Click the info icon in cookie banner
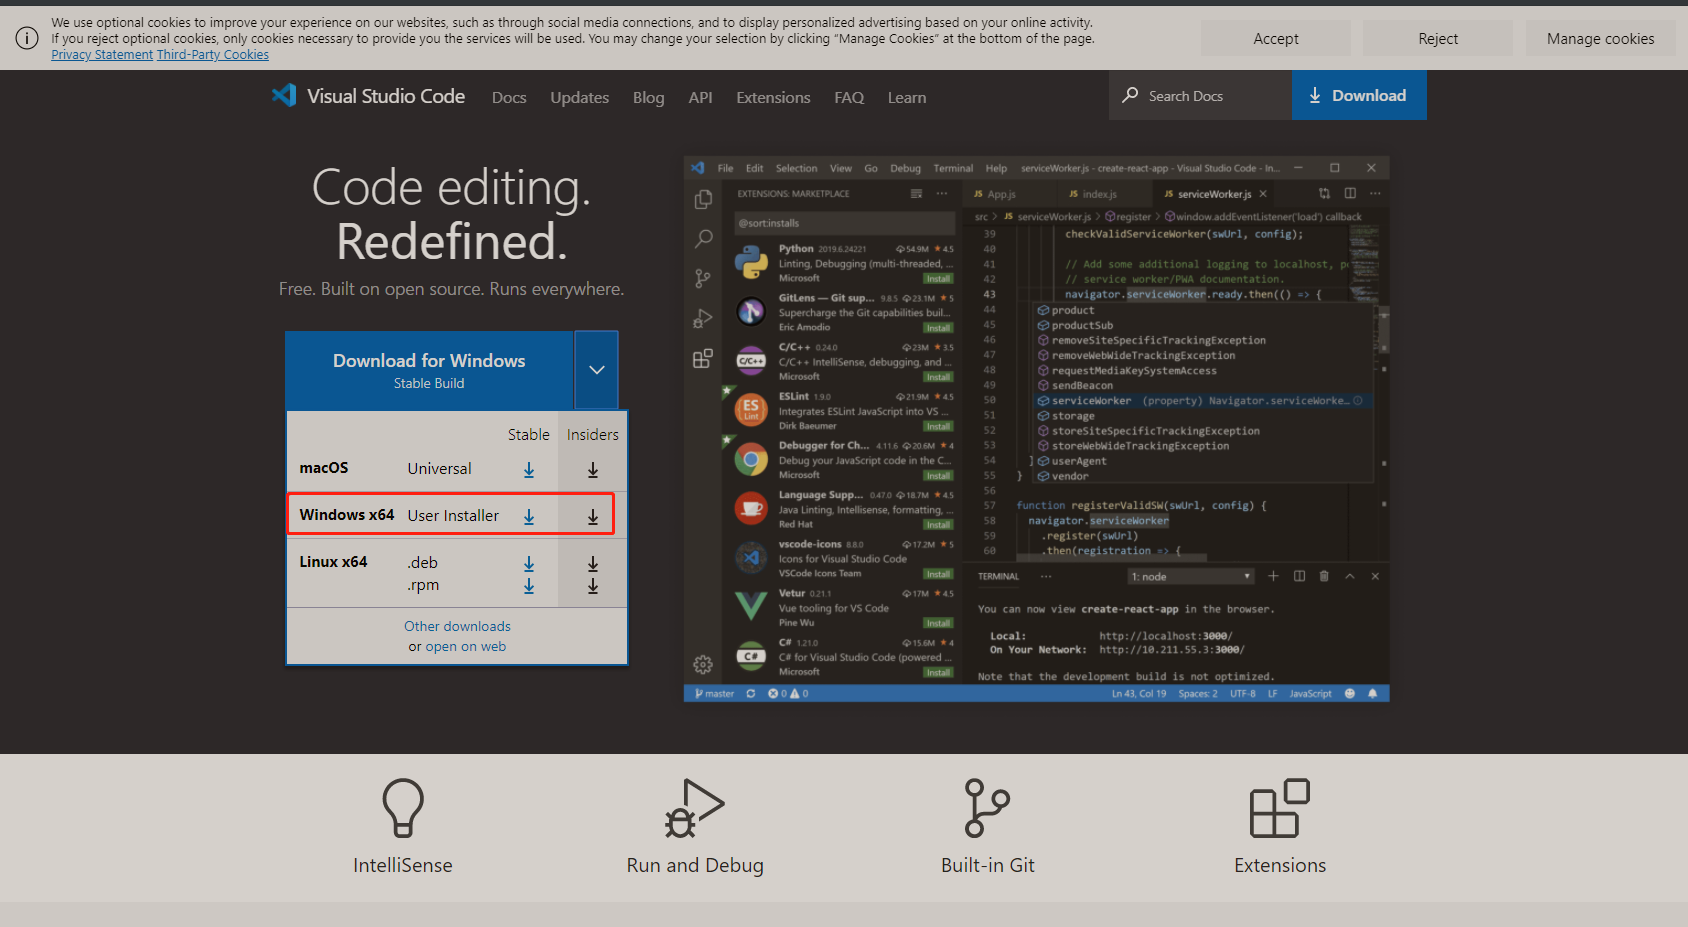The image size is (1688, 927). [x=27, y=38]
